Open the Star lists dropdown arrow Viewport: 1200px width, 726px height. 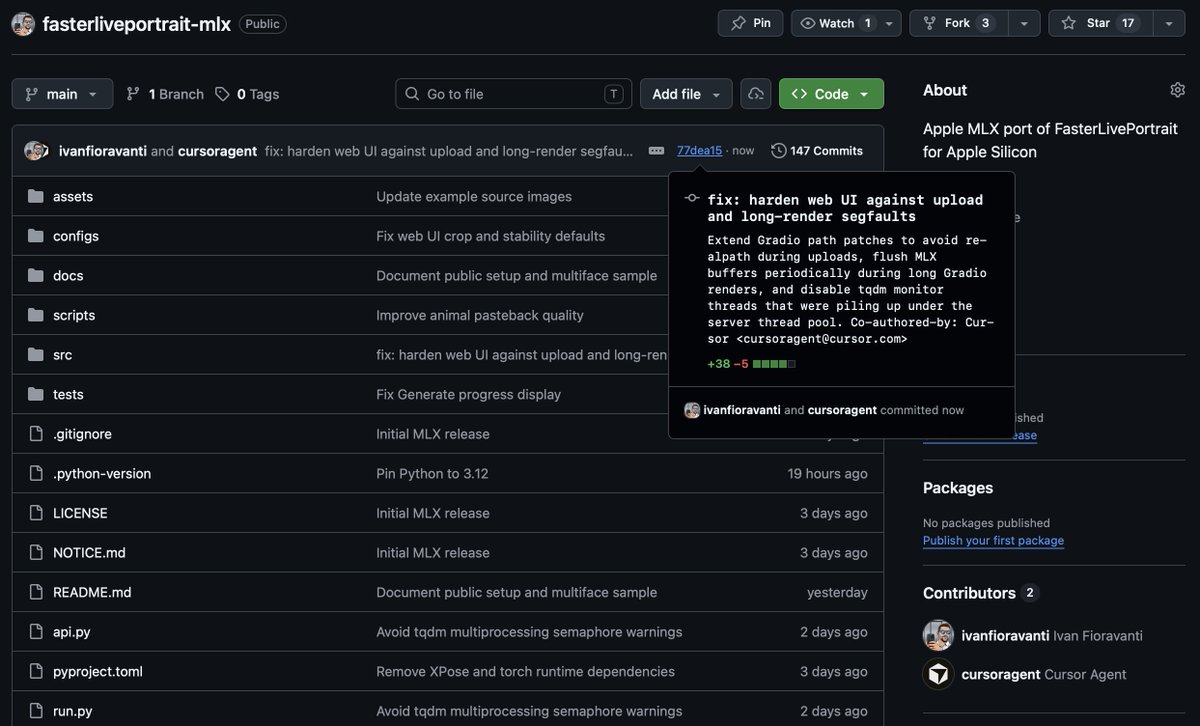[1169, 23]
